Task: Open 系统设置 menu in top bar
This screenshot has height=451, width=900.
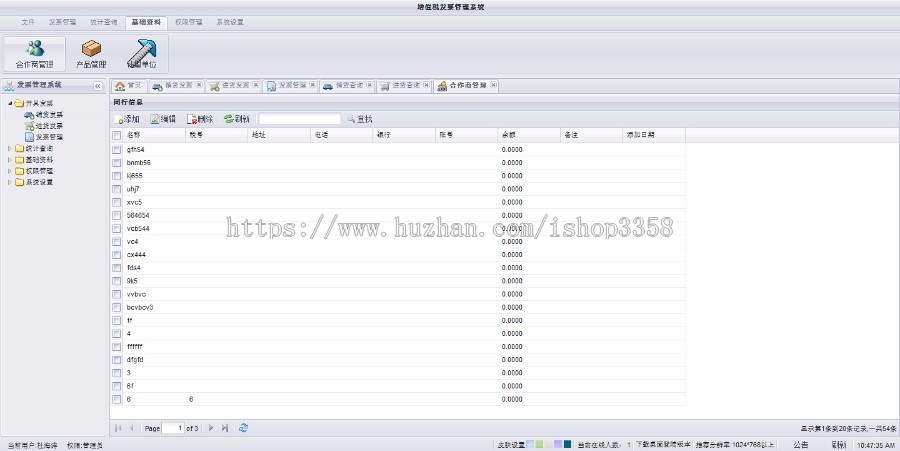Action: (230, 22)
